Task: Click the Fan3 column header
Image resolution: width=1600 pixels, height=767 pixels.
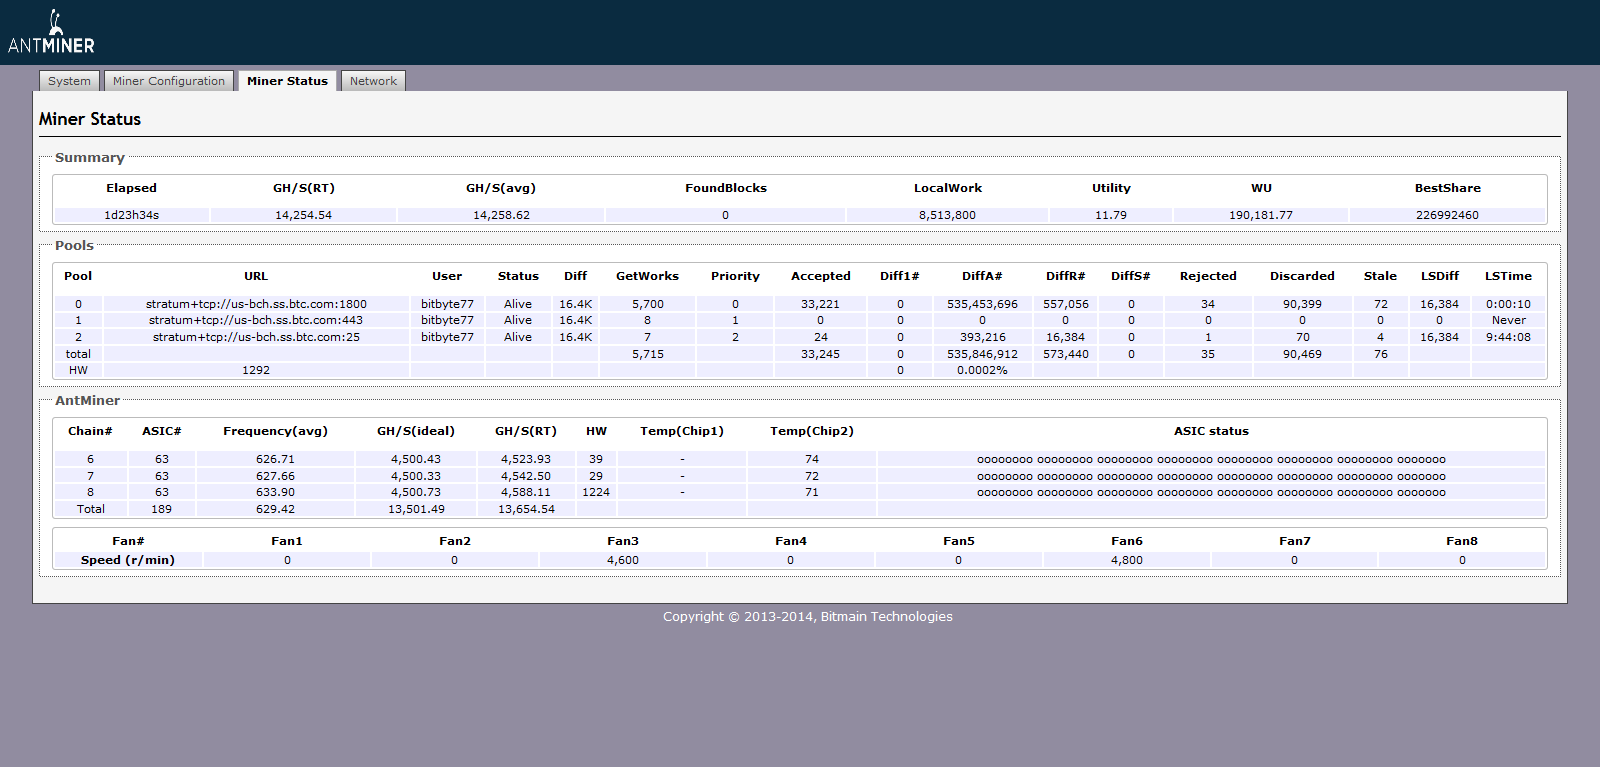Action: point(622,541)
